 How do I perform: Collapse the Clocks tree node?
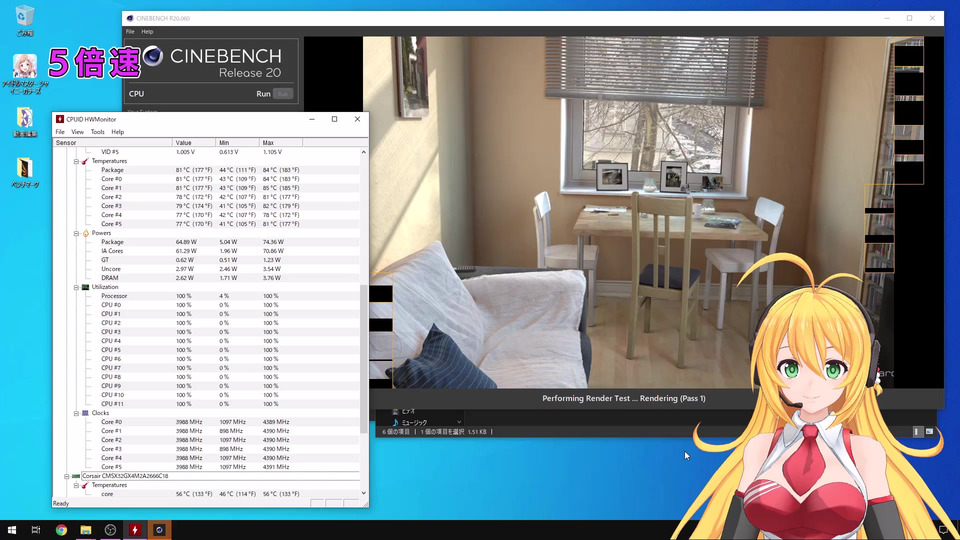(x=77, y=413)
